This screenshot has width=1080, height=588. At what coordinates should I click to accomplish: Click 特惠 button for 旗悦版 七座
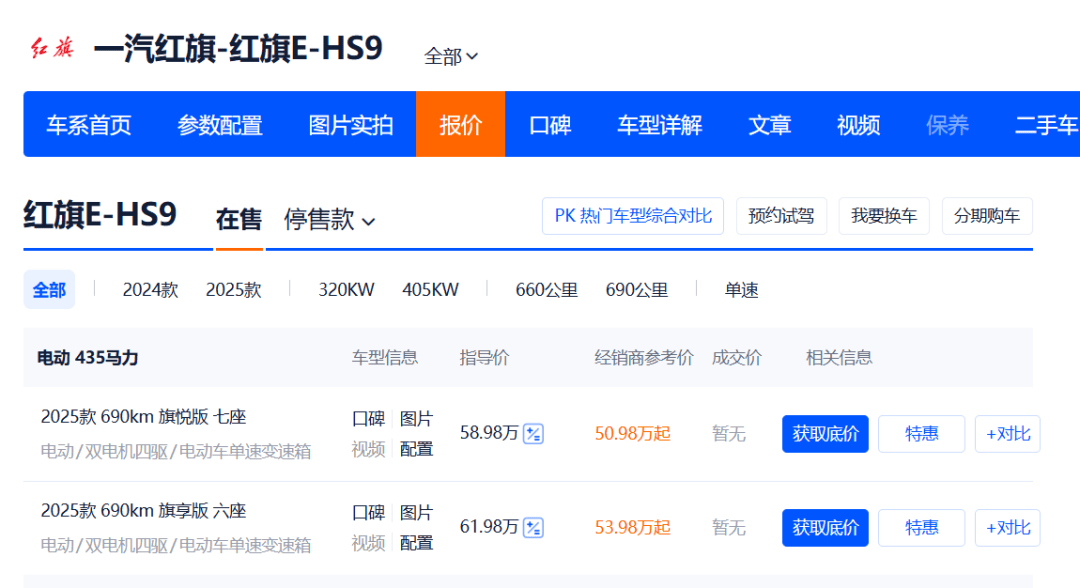point(922,434)
